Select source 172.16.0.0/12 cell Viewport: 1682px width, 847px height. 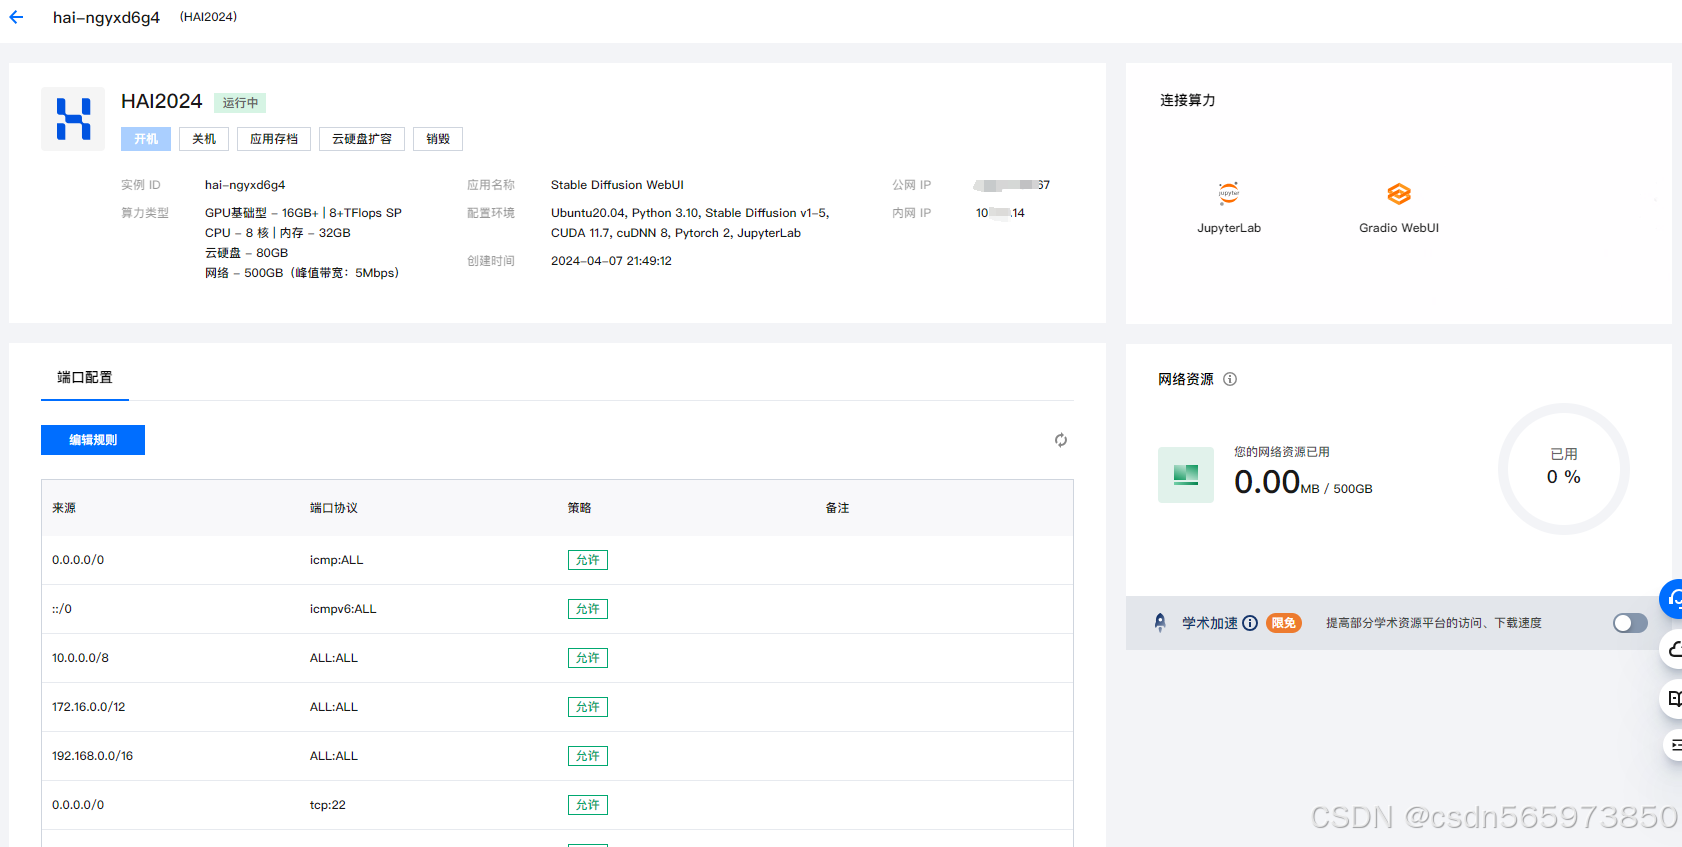click(89, 707)
